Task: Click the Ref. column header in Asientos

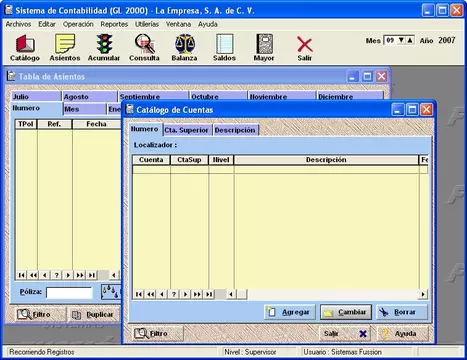Action: [54, 124]
